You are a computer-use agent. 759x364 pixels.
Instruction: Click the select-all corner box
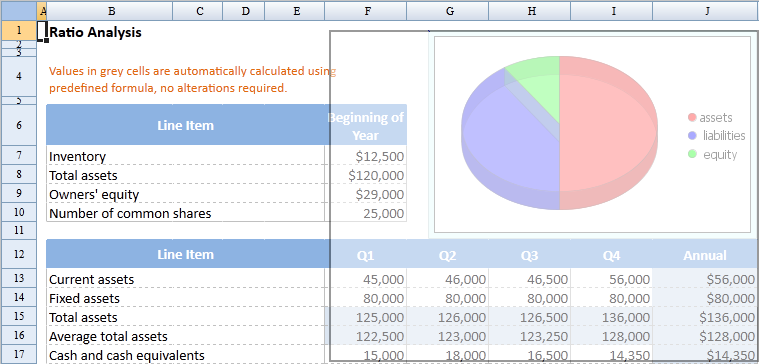[19, 11]
